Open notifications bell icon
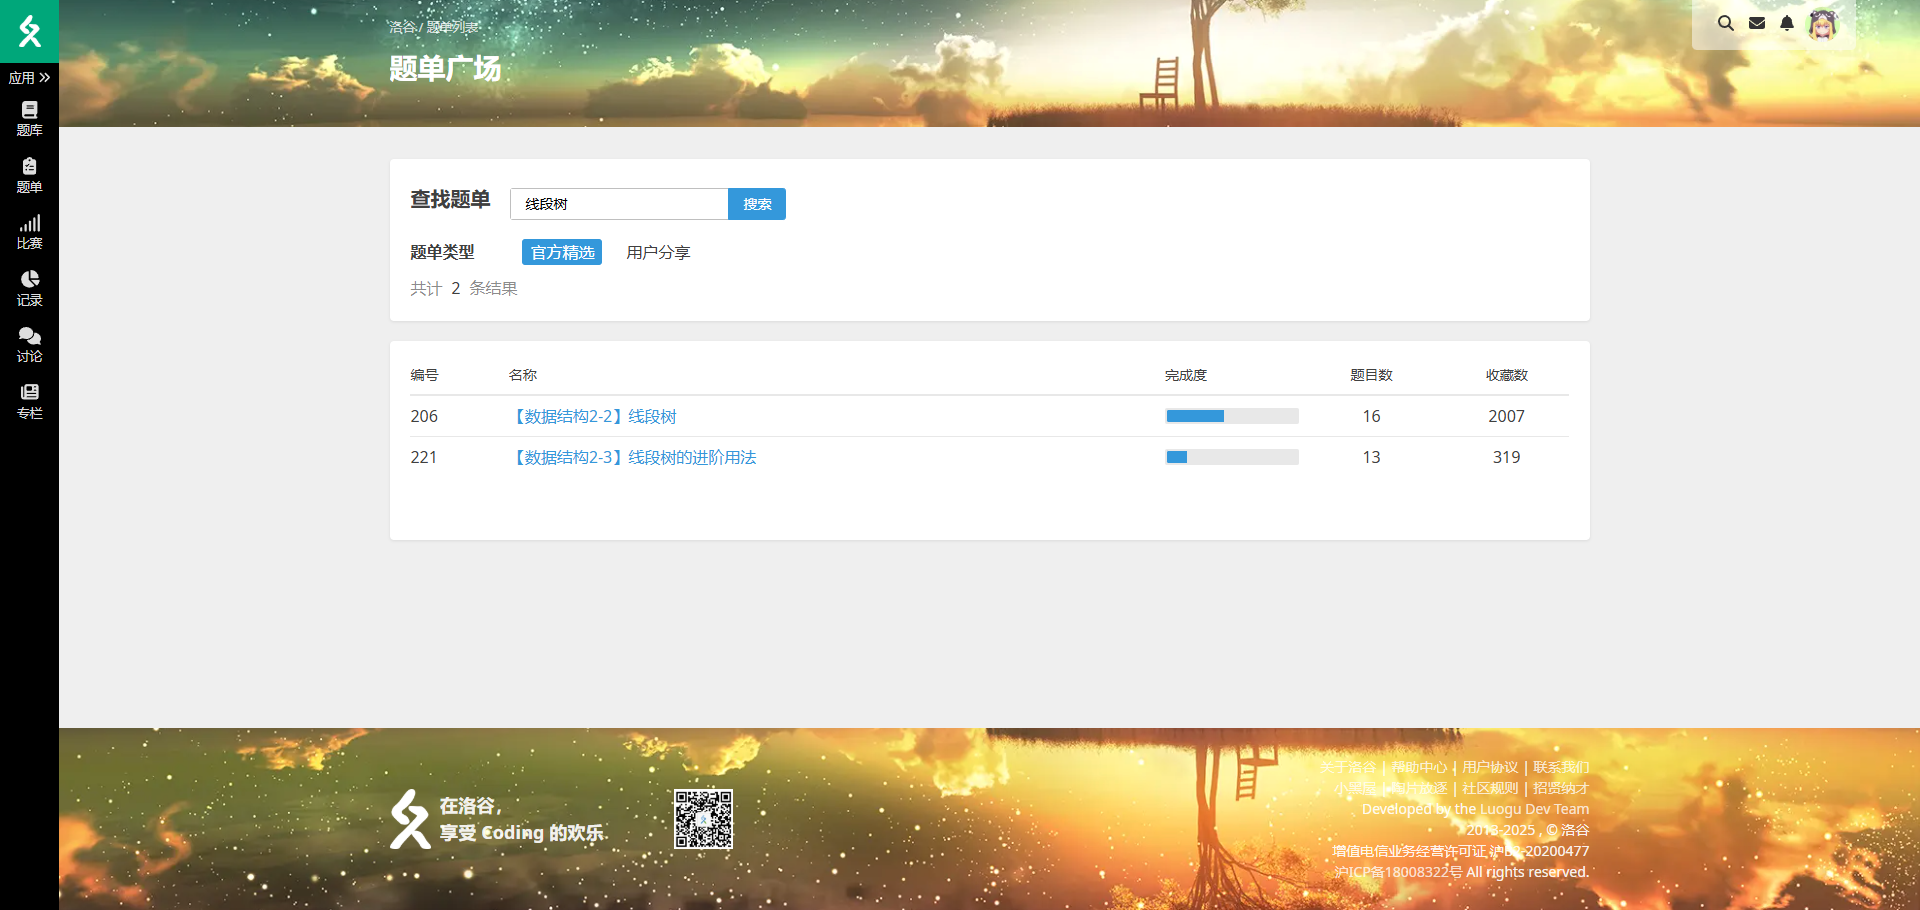The height and width of the screenshot is (910, 1920). pyautogui.click(x=1787, y=23)
